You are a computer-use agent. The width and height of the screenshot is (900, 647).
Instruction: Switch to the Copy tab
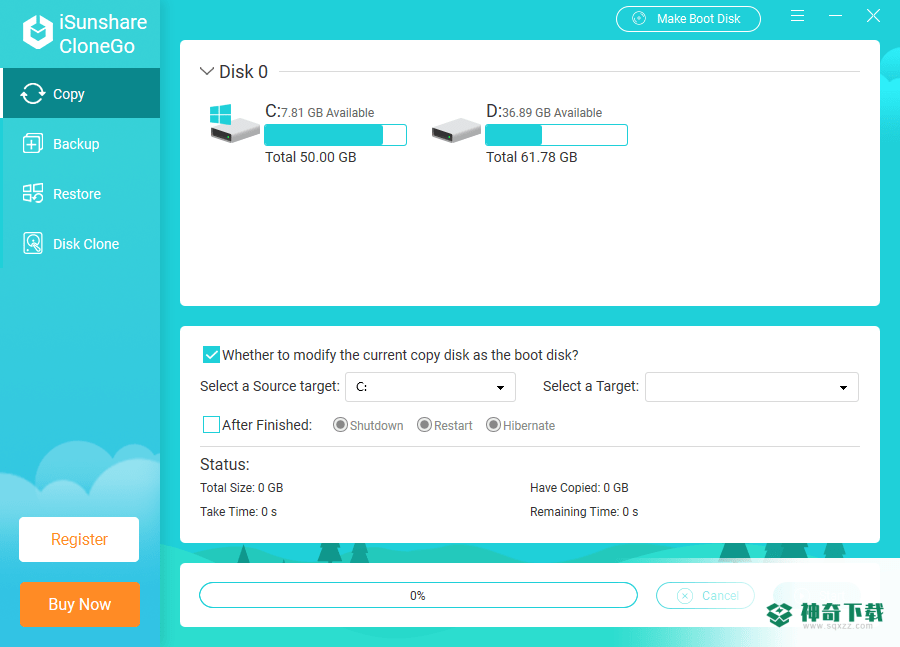tap(82, 94)
